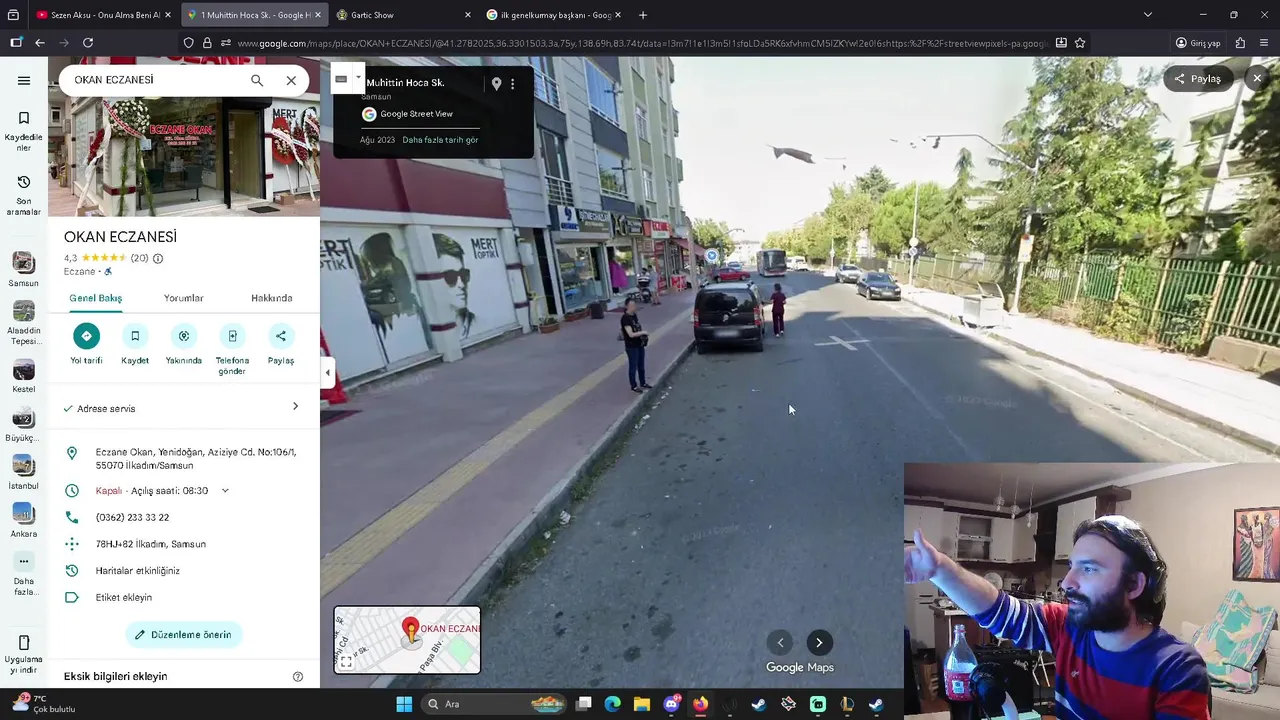Open the Google Maps hamburger menu
The width and height of the screenshot is (1280, 720).
(24, 80)
